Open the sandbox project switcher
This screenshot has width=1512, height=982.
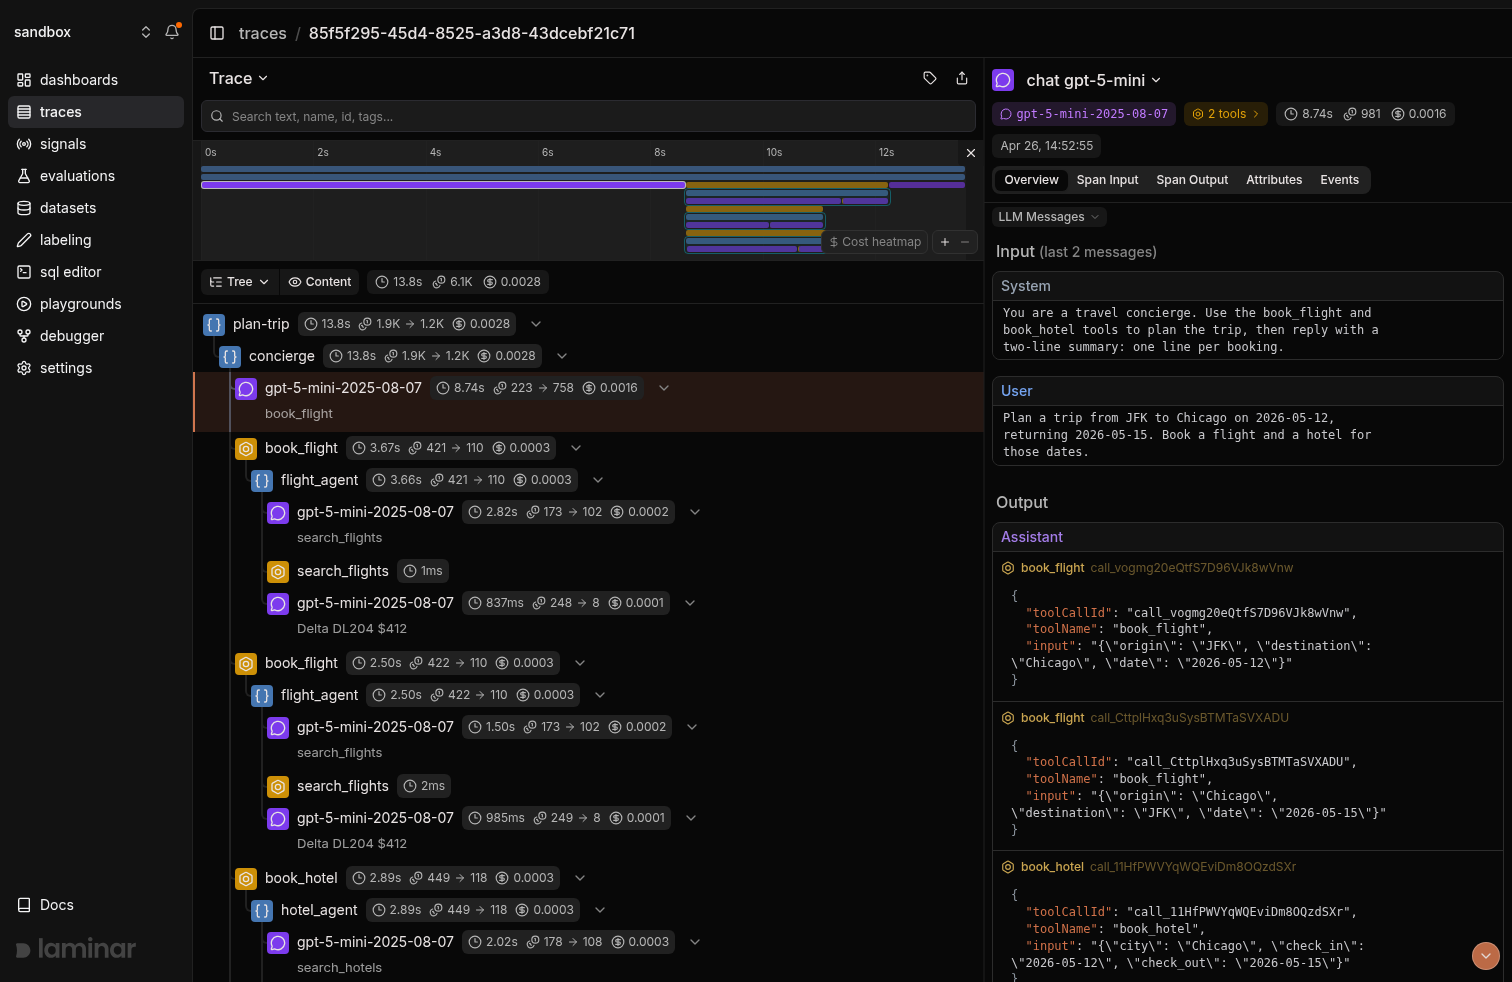(82, 32)
